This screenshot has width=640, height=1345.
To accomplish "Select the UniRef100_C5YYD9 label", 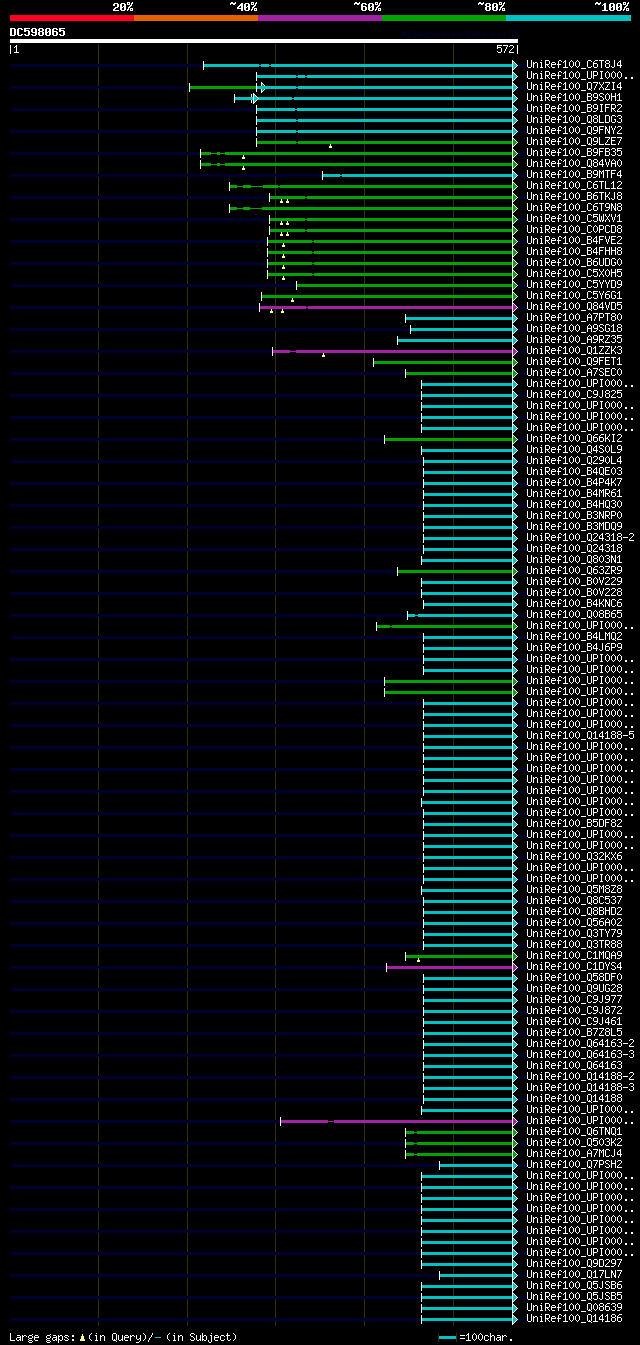I will click(574, 284).
